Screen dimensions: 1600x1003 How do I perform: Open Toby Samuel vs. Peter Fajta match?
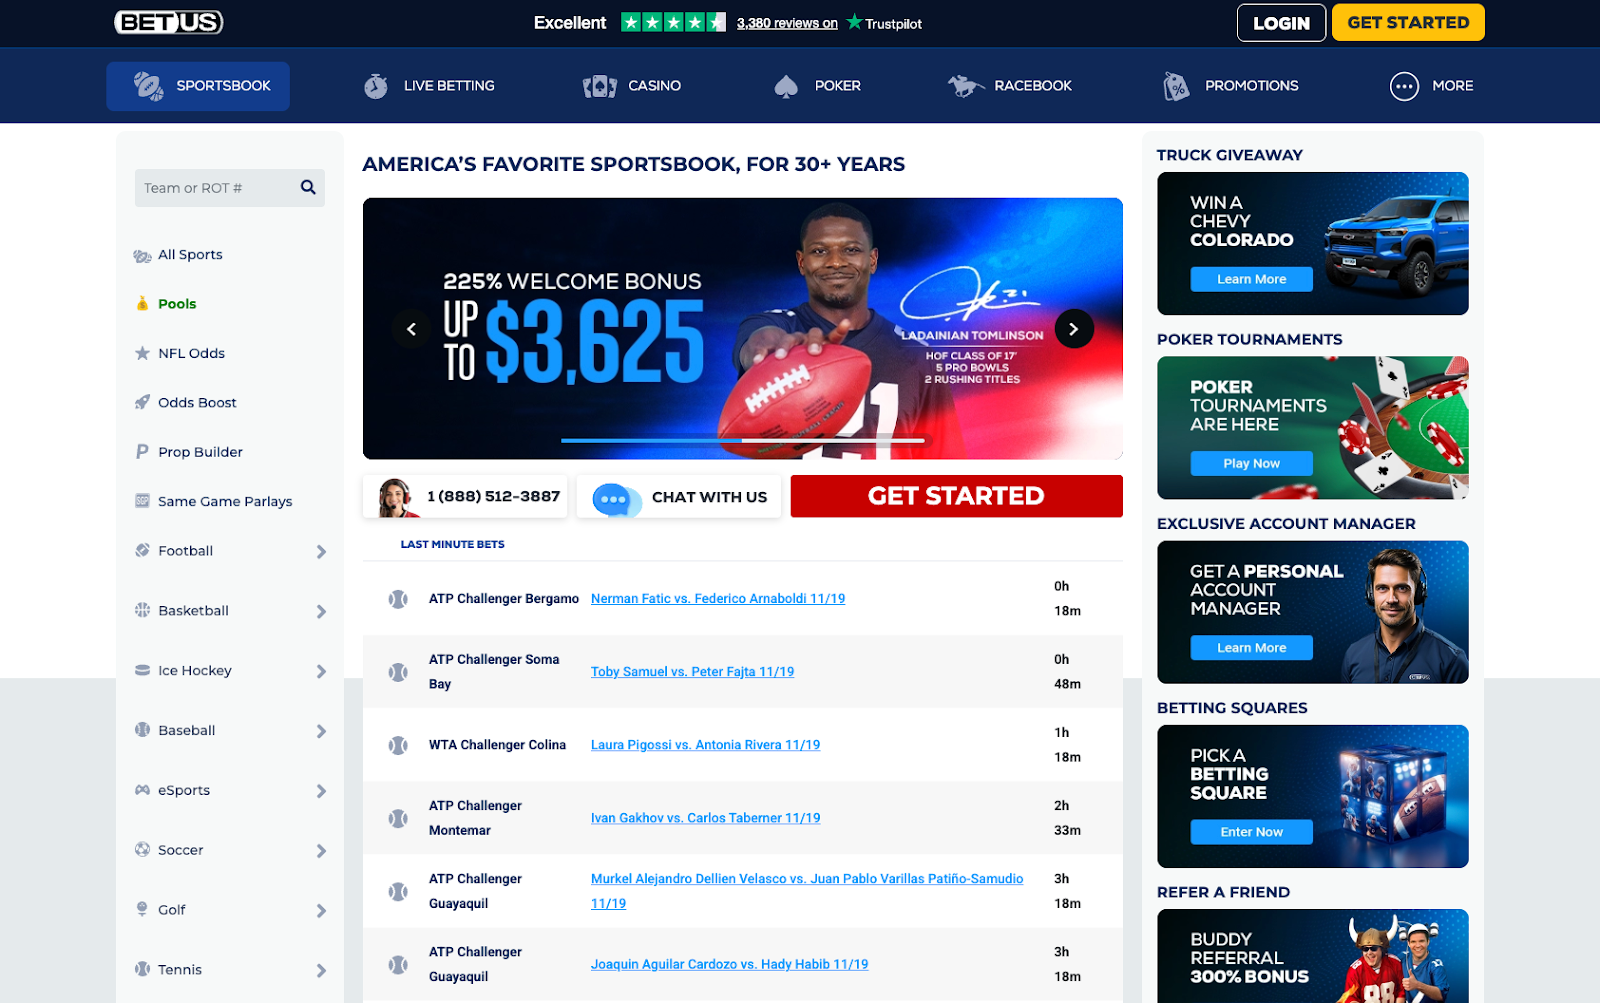[x=692, y=672]
